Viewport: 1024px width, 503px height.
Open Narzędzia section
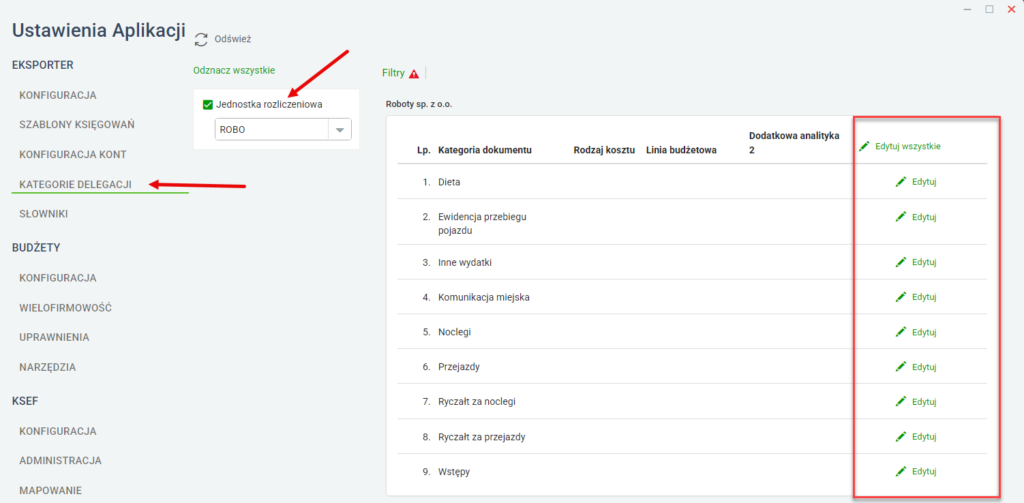[x=48, y=367]
